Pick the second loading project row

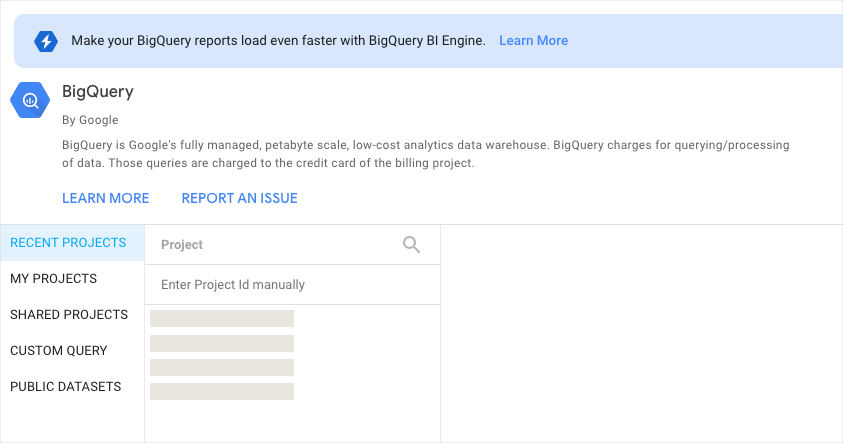pyautogui.click(x=222, y=343)
